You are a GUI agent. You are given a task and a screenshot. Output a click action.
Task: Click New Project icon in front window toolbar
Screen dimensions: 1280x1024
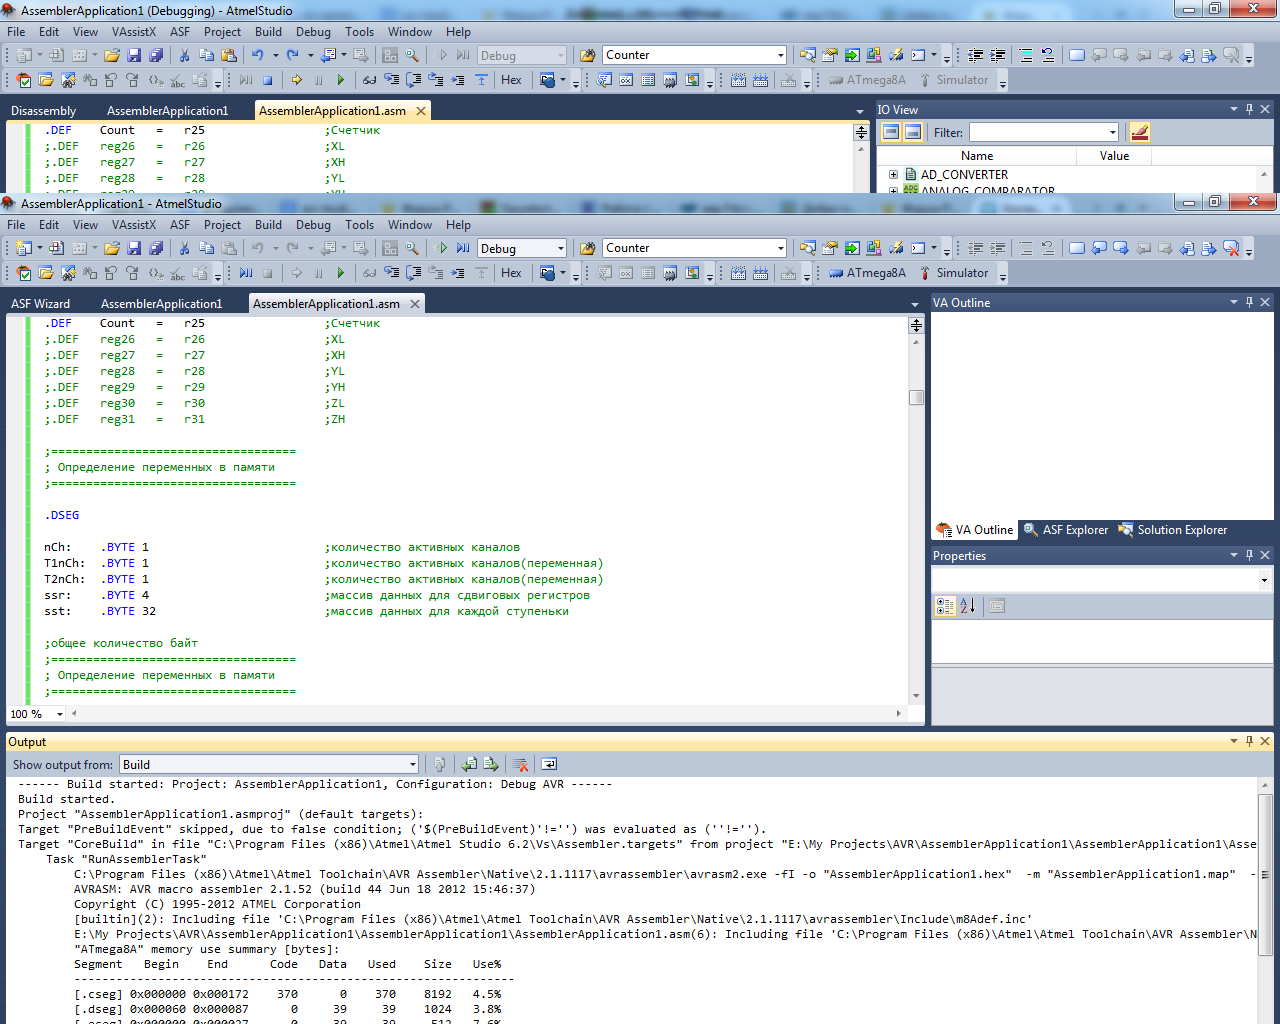coord(24,248)
